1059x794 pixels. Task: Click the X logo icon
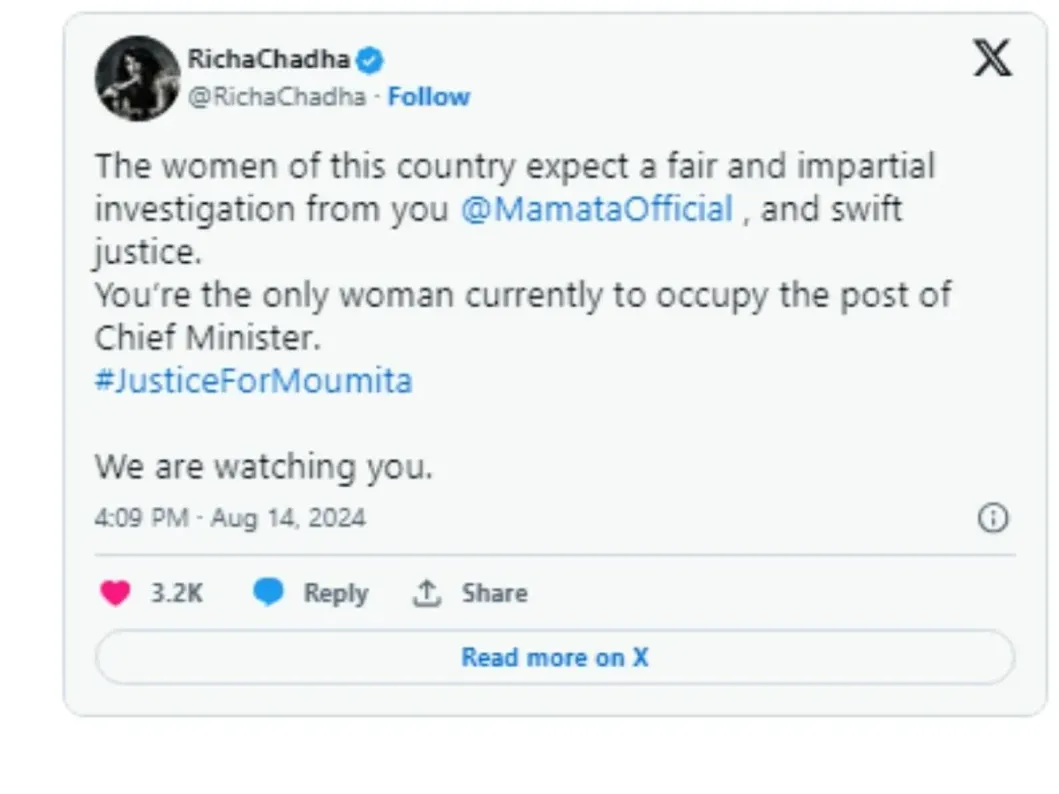992,58
